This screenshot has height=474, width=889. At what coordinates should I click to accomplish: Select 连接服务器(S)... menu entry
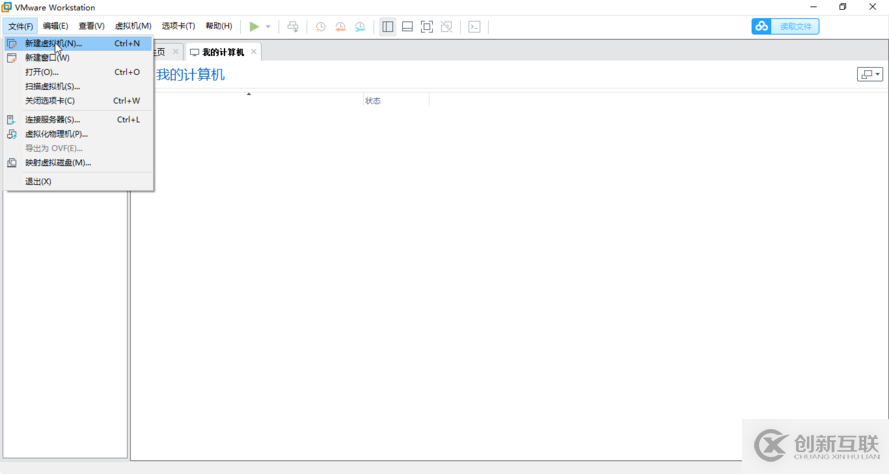[x=78, y=120]
